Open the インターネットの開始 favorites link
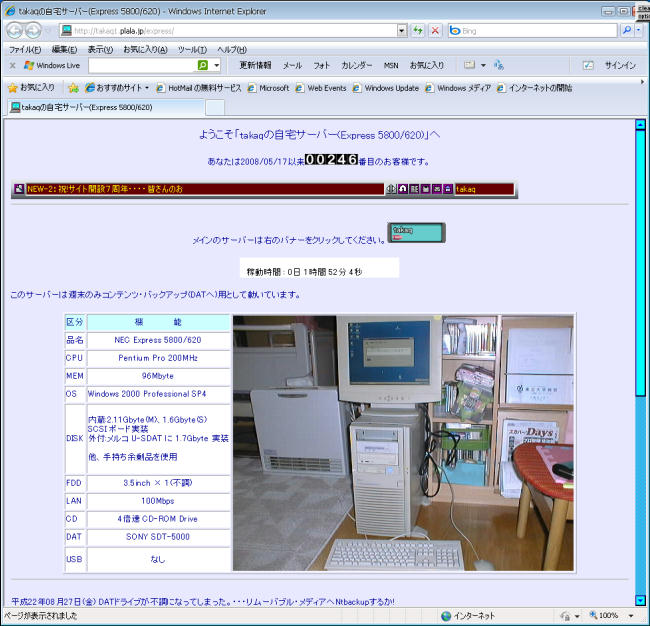The image size is (650, 626). coord(535,88)
